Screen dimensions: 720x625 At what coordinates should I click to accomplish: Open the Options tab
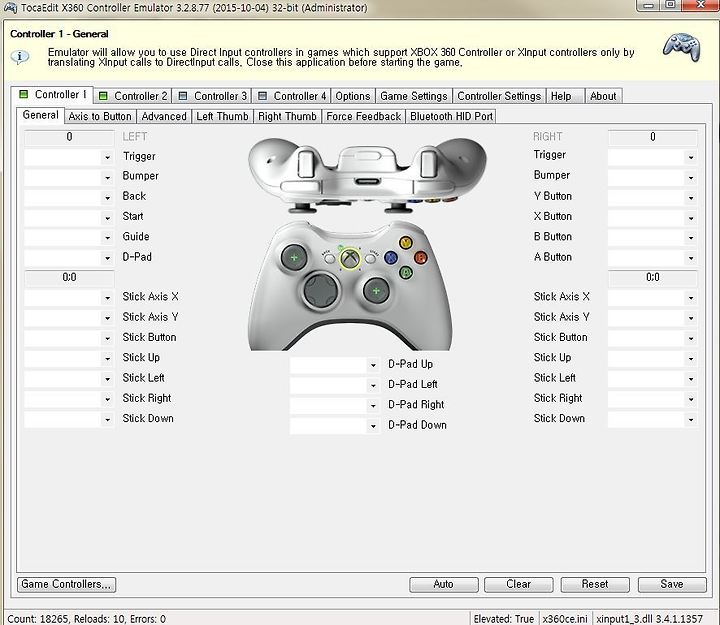point(353,96)
